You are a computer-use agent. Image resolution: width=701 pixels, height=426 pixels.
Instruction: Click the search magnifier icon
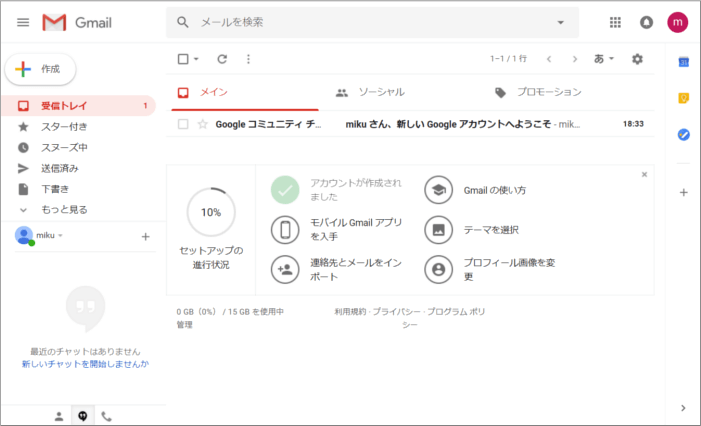point(182,22)
